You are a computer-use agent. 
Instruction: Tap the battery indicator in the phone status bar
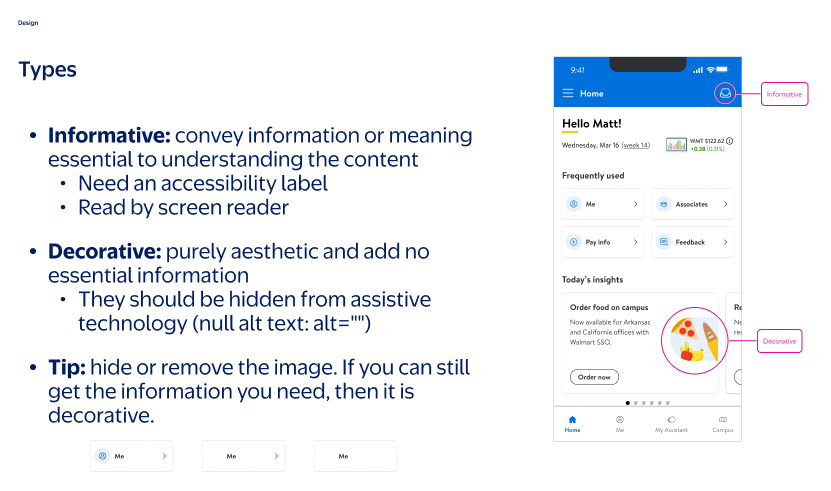pyautogui.click(x=722, y=69)
